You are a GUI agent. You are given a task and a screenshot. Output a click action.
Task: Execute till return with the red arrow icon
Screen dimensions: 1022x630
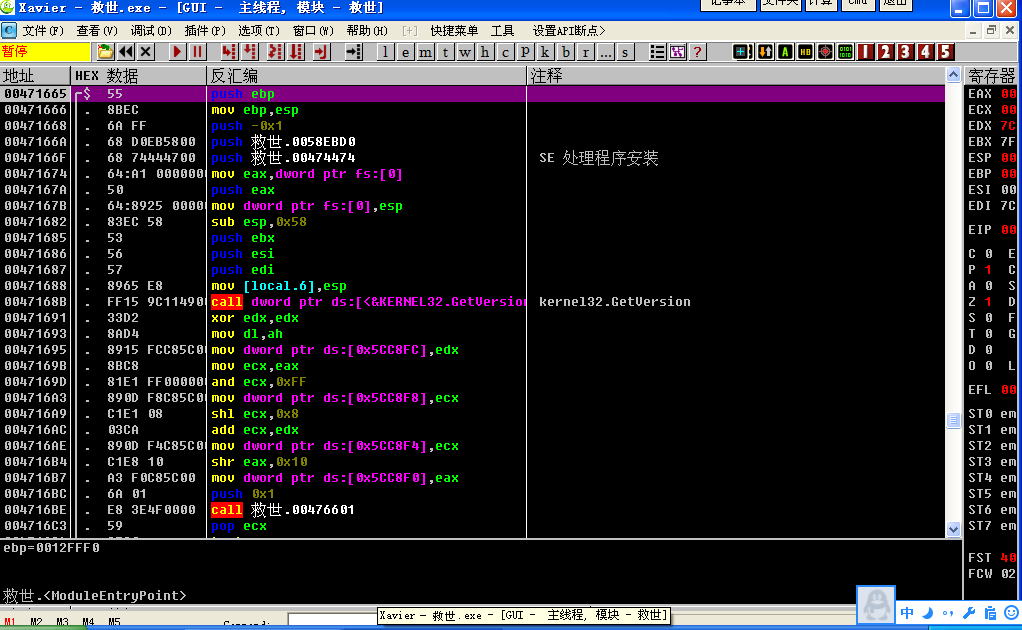[321, 52]
